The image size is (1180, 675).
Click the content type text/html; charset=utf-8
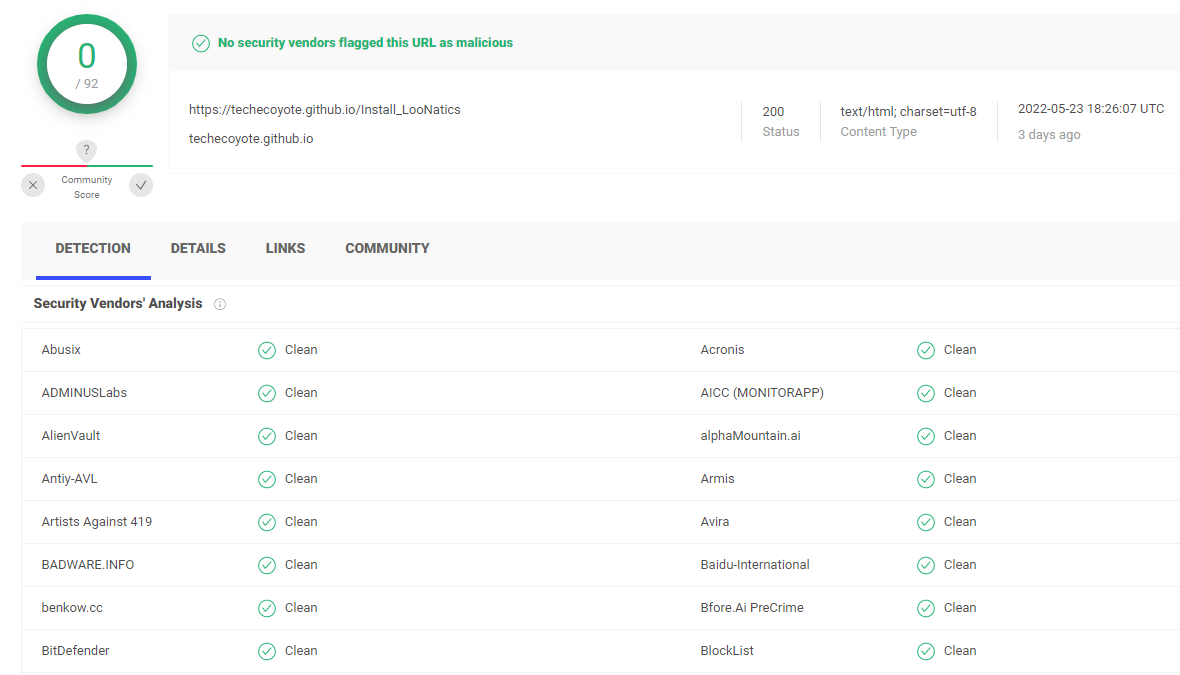pyautogui.click(x=908, y=111)
